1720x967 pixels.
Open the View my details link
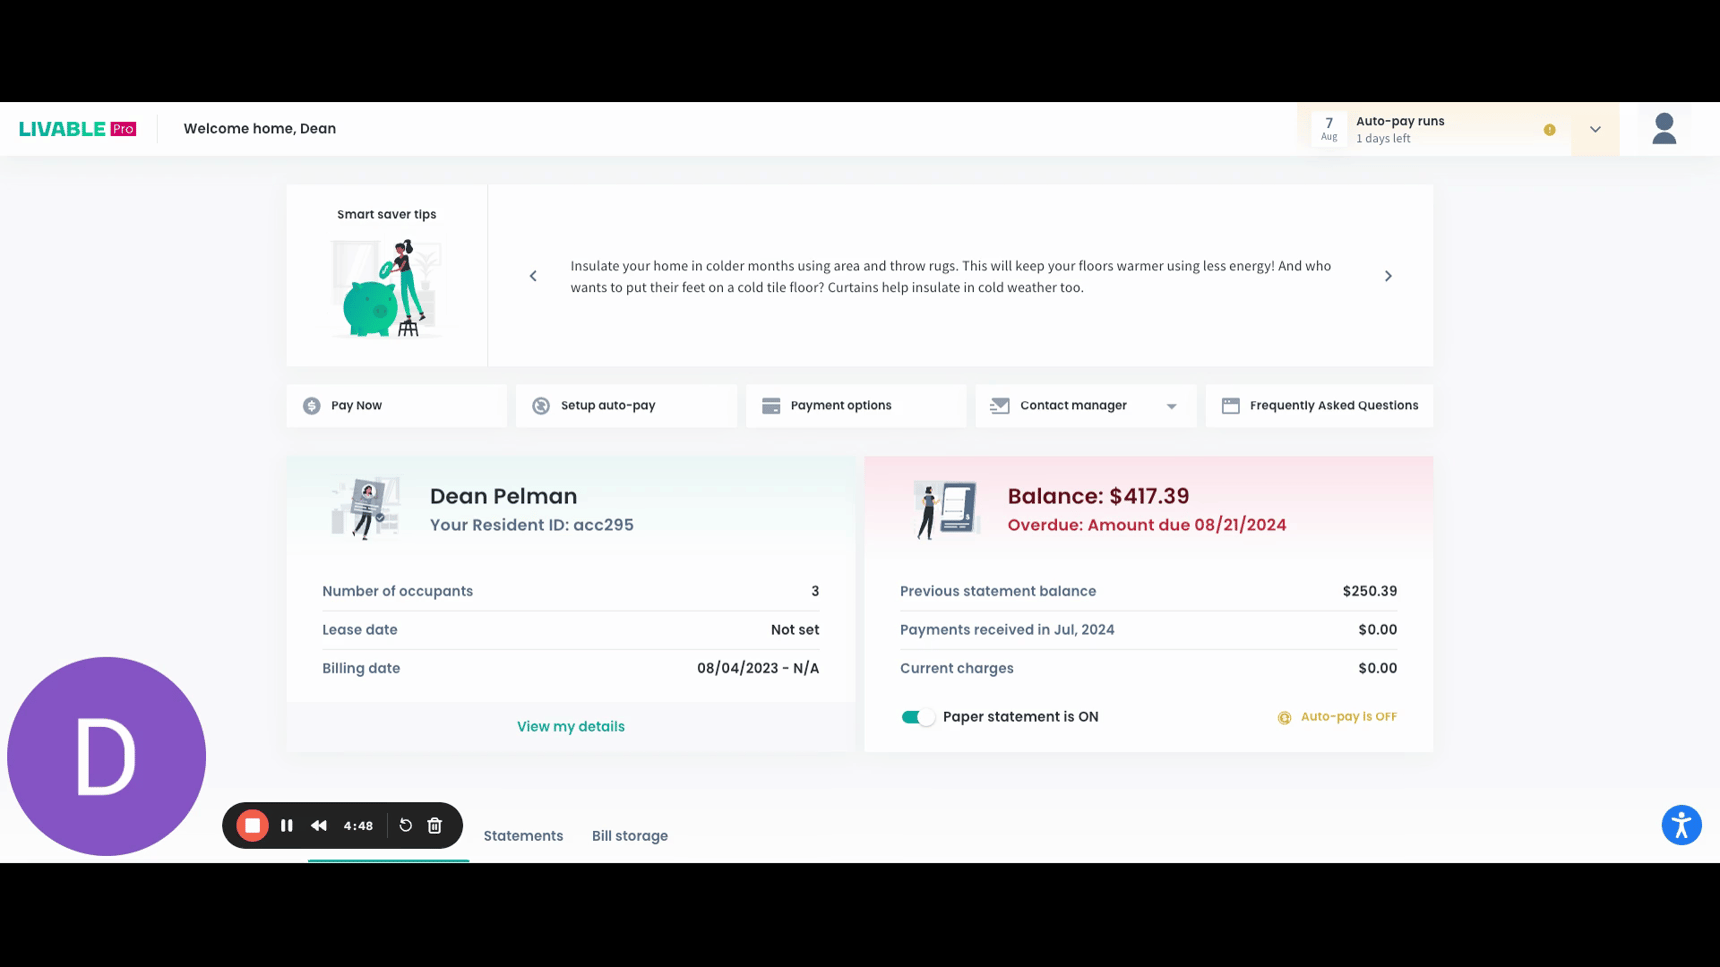point(570,727)
